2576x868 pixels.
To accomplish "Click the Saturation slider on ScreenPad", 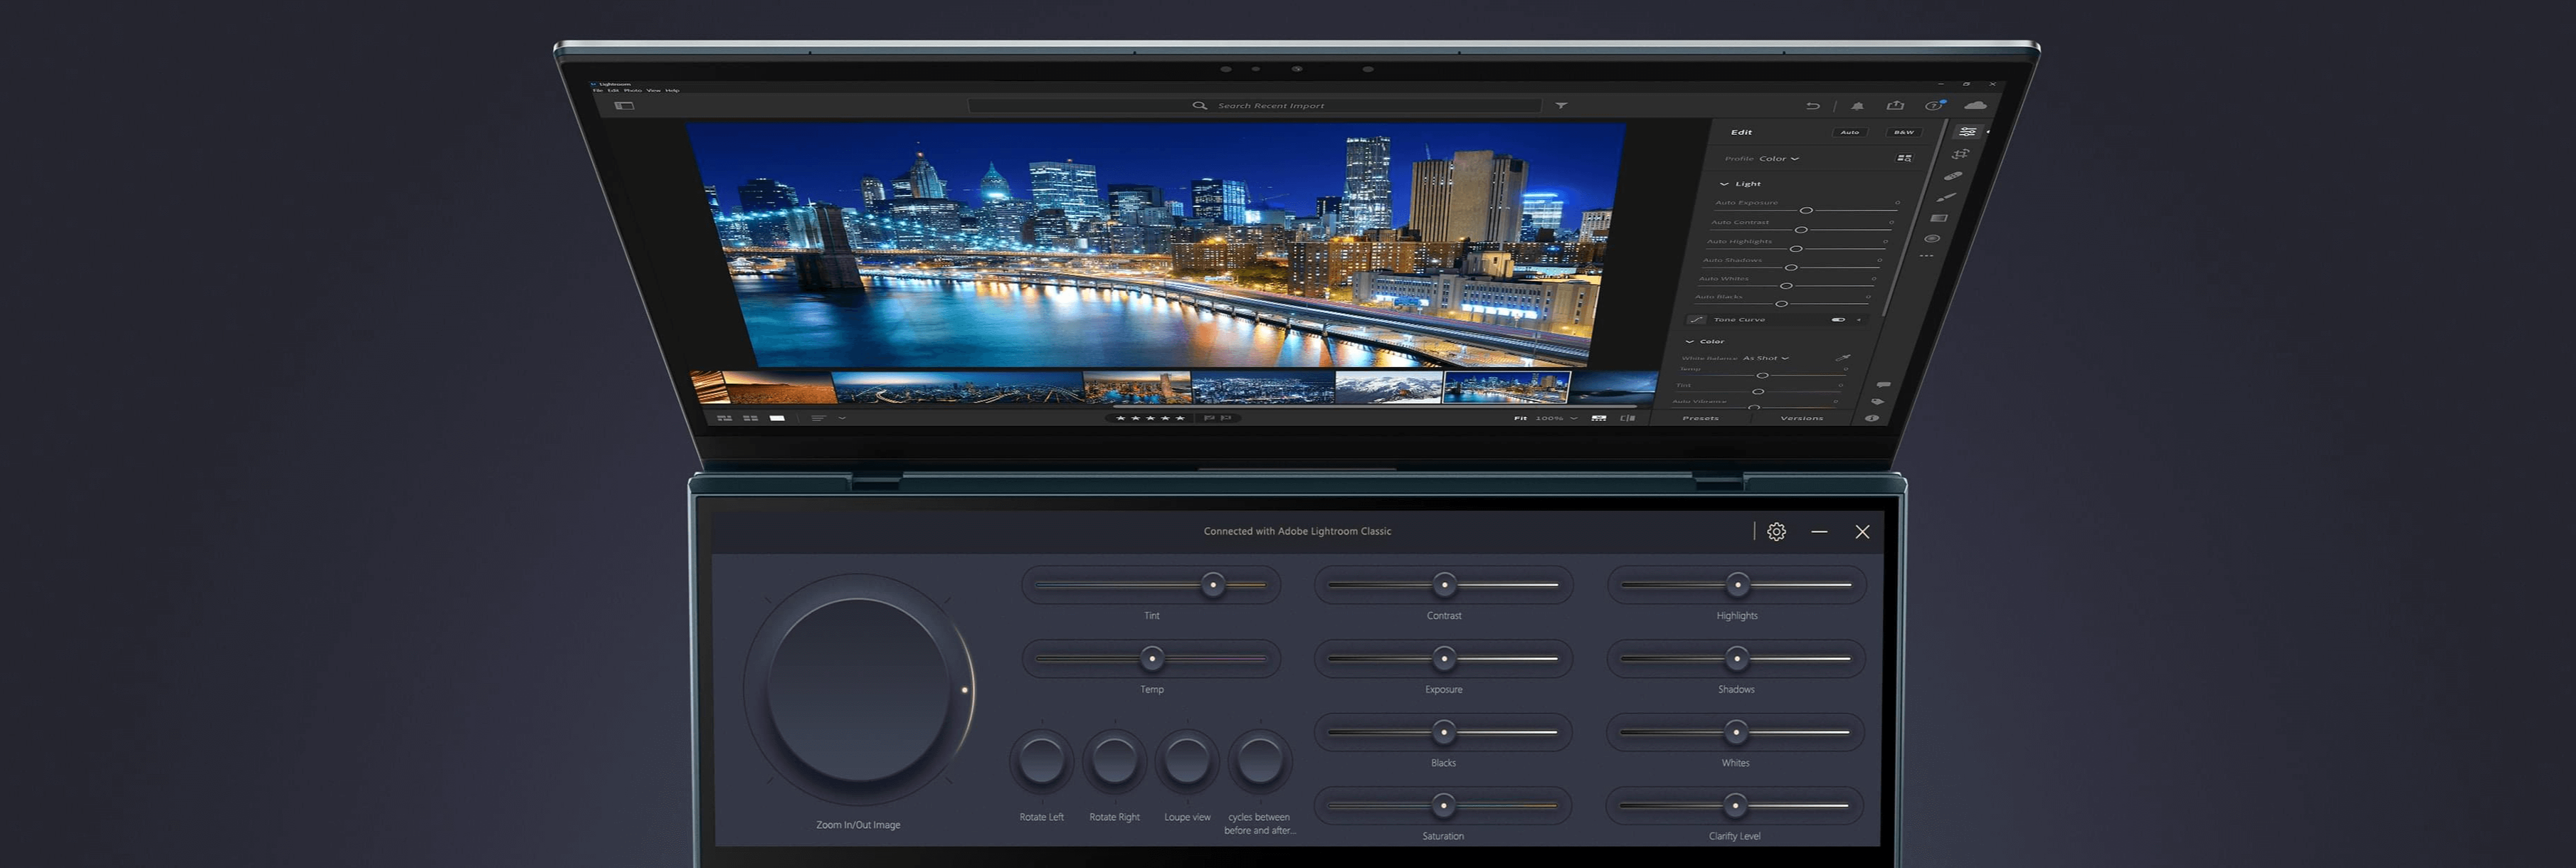I will 1443,806.
